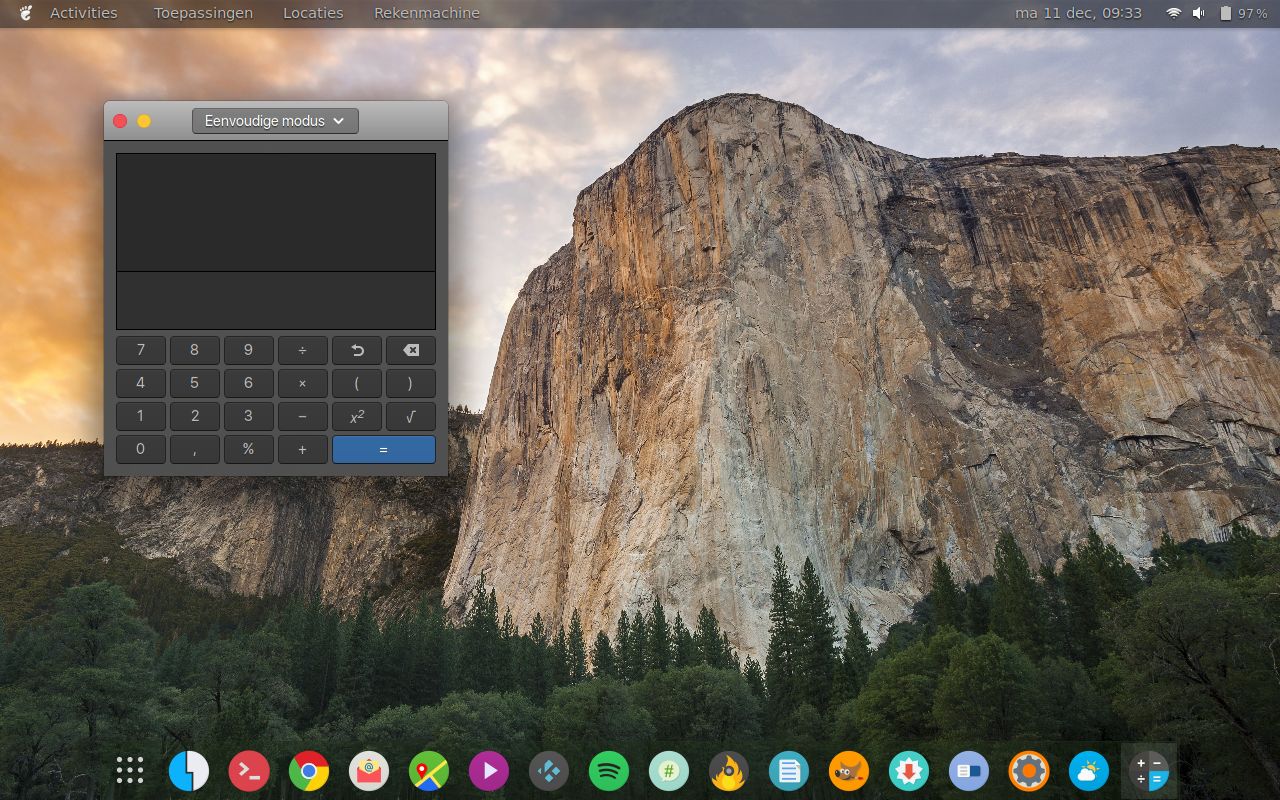Open Google Chrome from the dock
The width and height of the screenshot is (1280, 800).
click(308, 770)
